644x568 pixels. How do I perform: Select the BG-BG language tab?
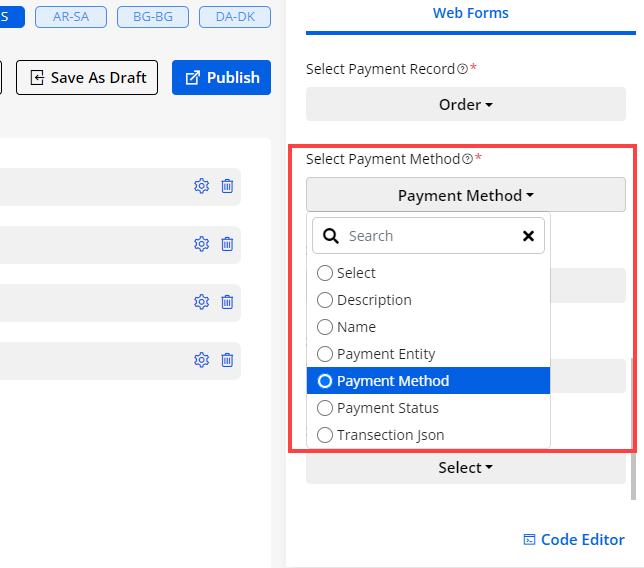[x=152, y=17]
